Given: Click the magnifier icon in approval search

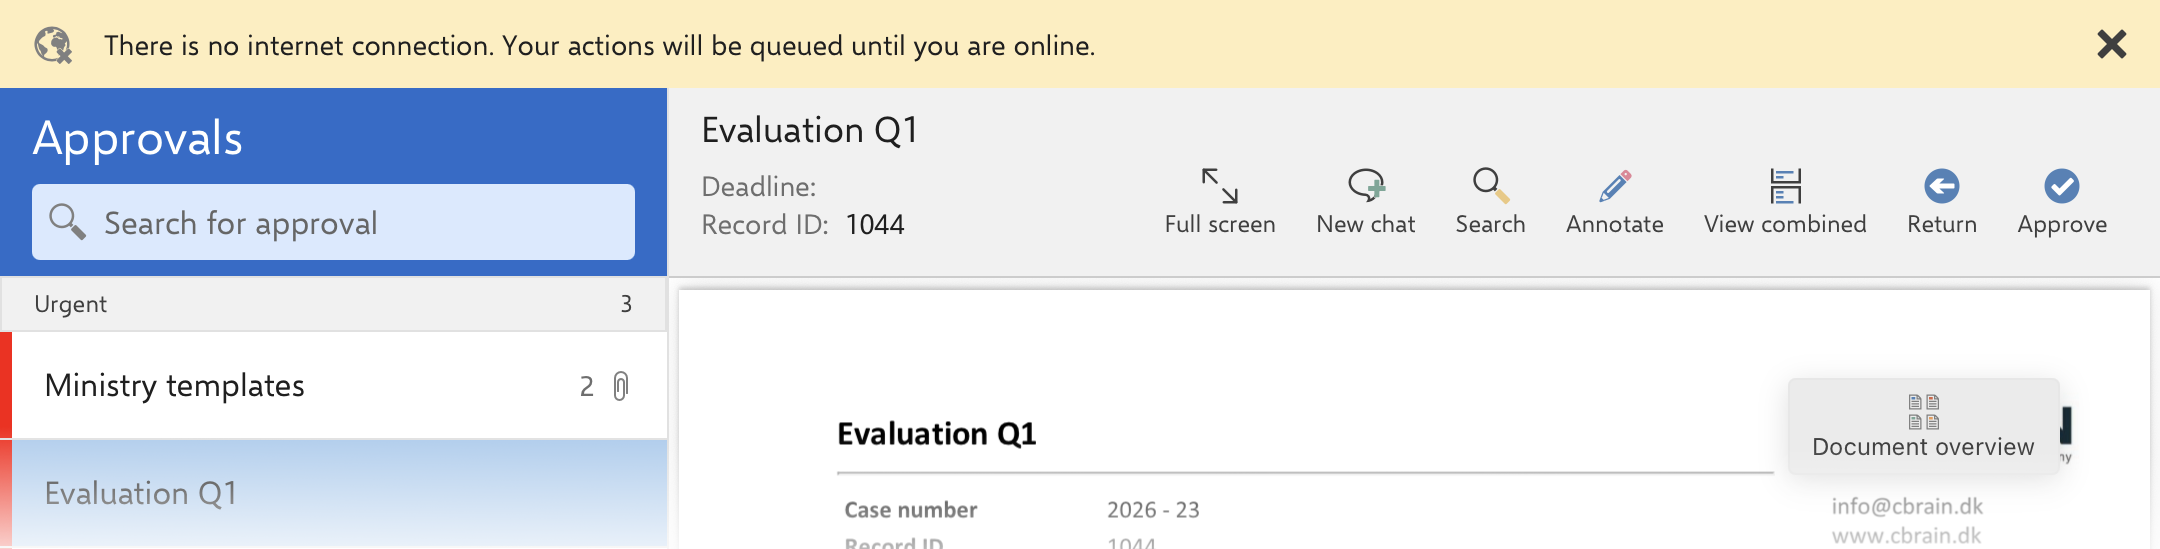Looking at the screenshot, I should (x=67, y=221).
